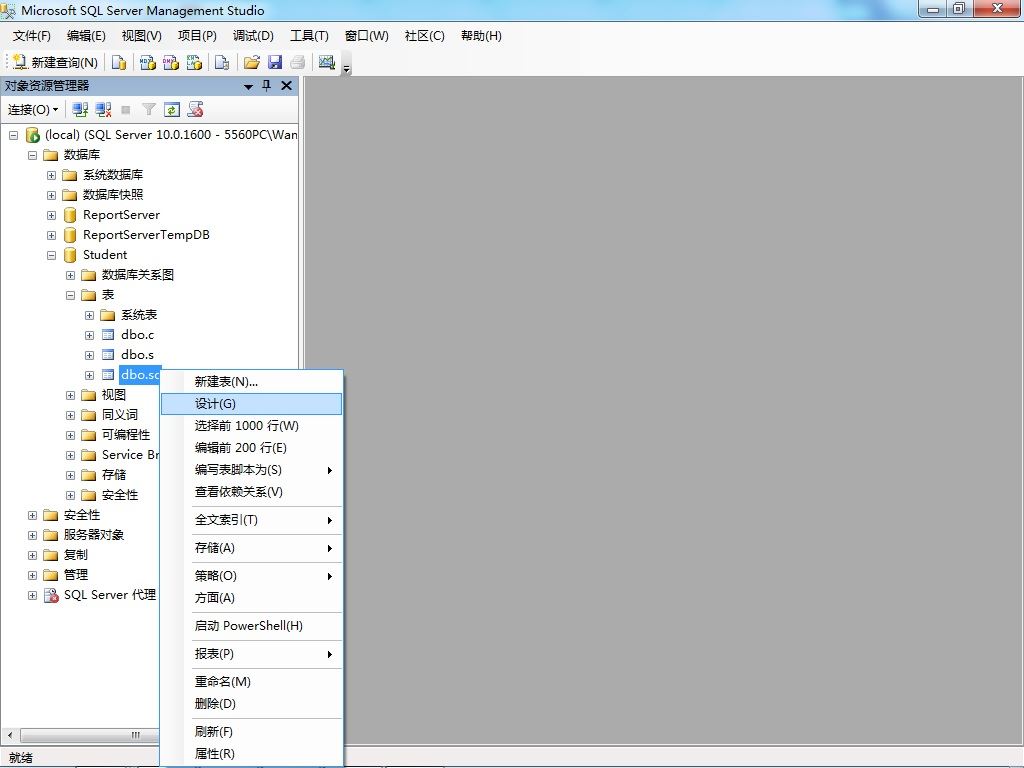Click the Save floppy disk icon
1024x768 pixels.
pos(275,62)
